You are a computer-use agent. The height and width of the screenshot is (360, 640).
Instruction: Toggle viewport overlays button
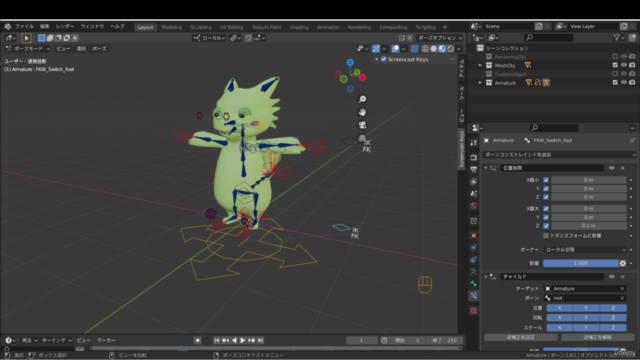(395, 49)
